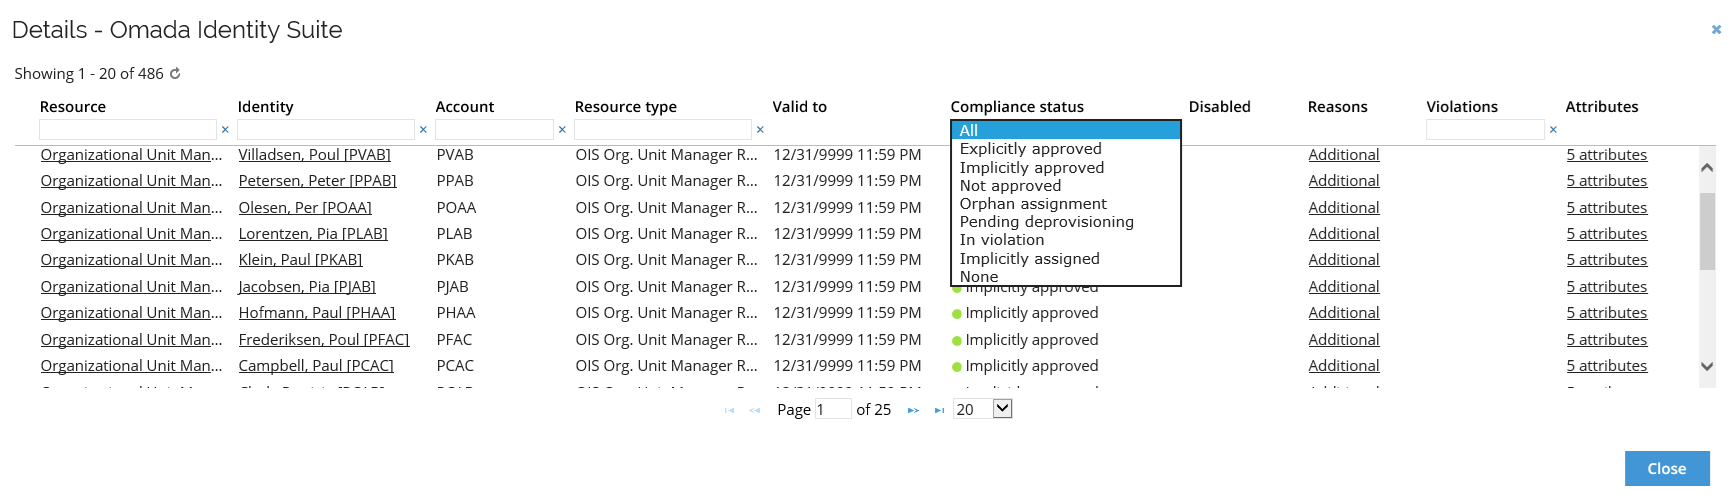1734x503 pixels.
Task: Clear the Violations filter field
Action: 1553,129
